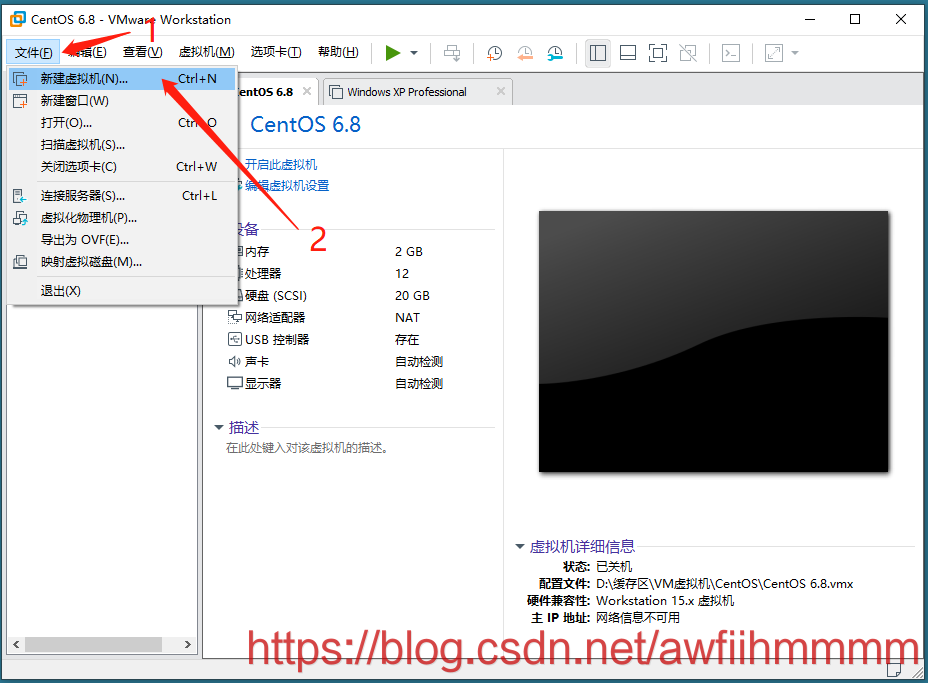928x683 pixels.
Task: Revert to previous snapshot icon
Action: (x=524, y=53)
